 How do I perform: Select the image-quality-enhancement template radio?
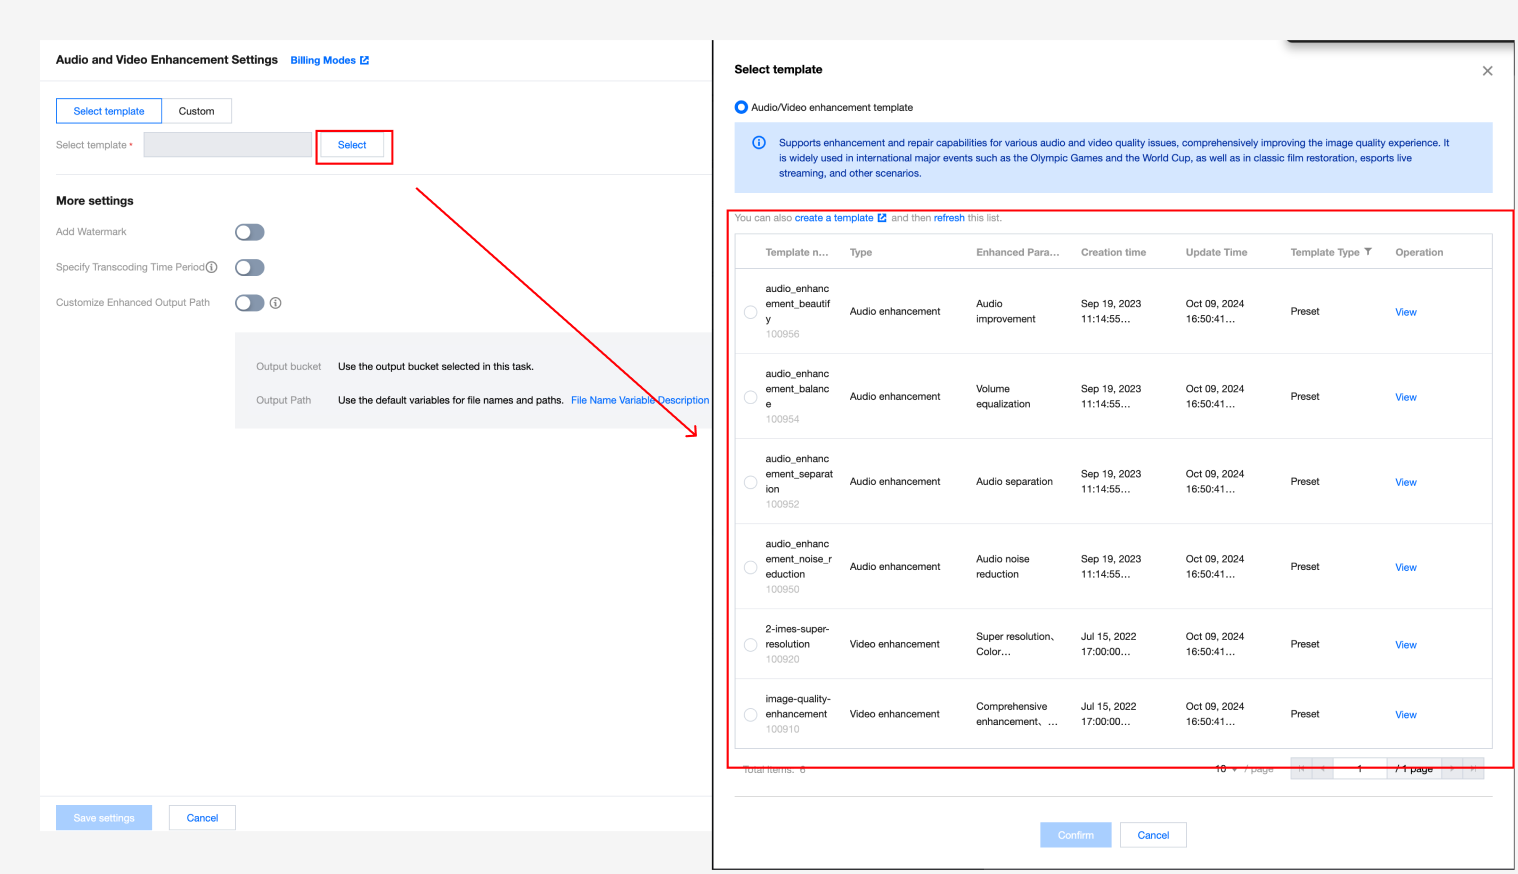pos(751,715)
